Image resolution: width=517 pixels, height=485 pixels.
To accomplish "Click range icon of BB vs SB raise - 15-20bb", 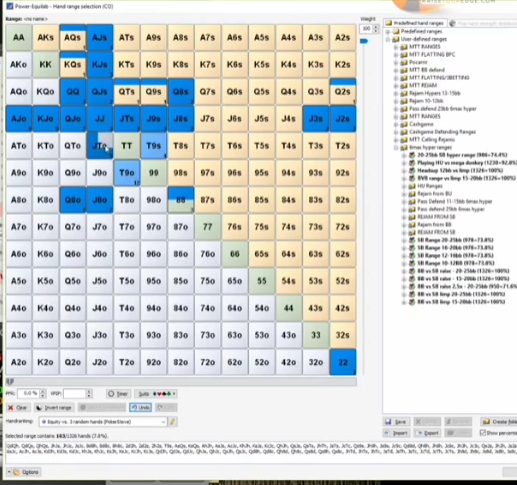I will click(412, 279).
